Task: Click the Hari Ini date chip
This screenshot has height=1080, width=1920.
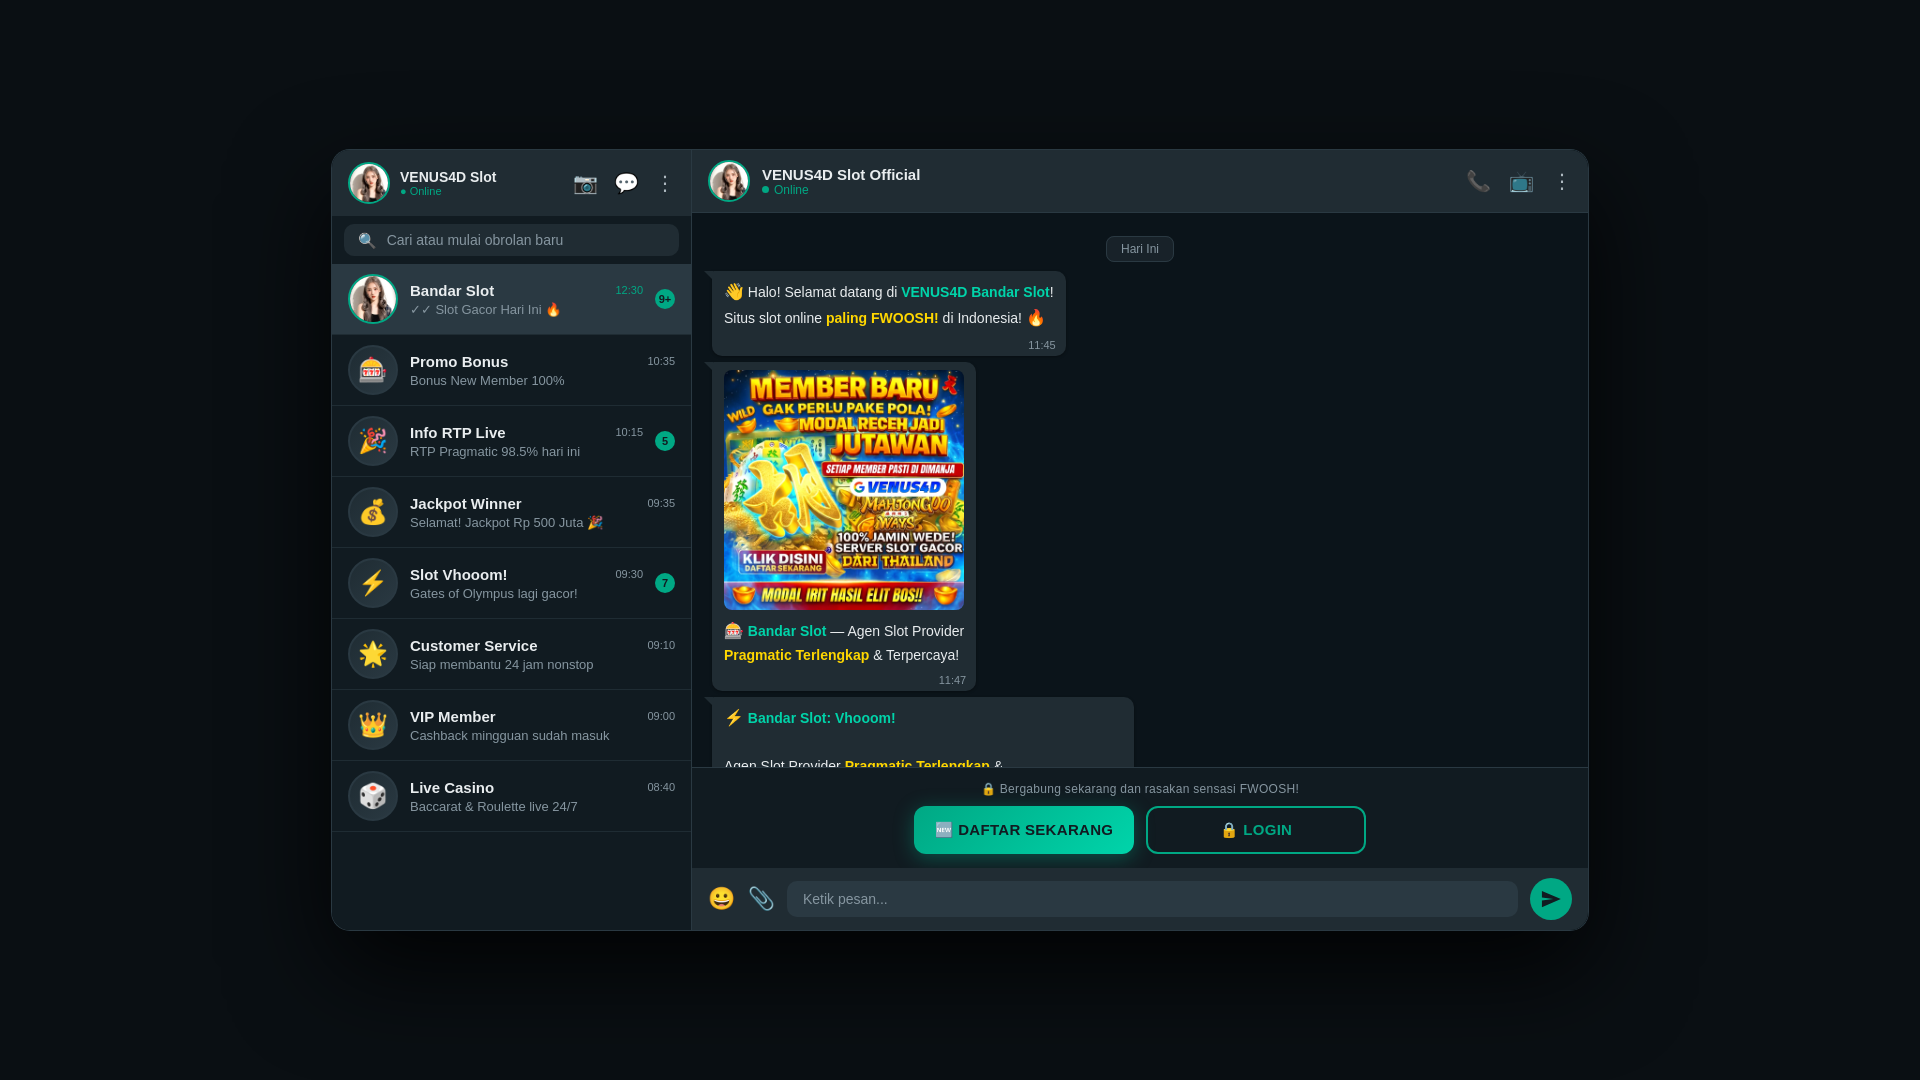Action: pyautogui.click(x=1140, y=249)
